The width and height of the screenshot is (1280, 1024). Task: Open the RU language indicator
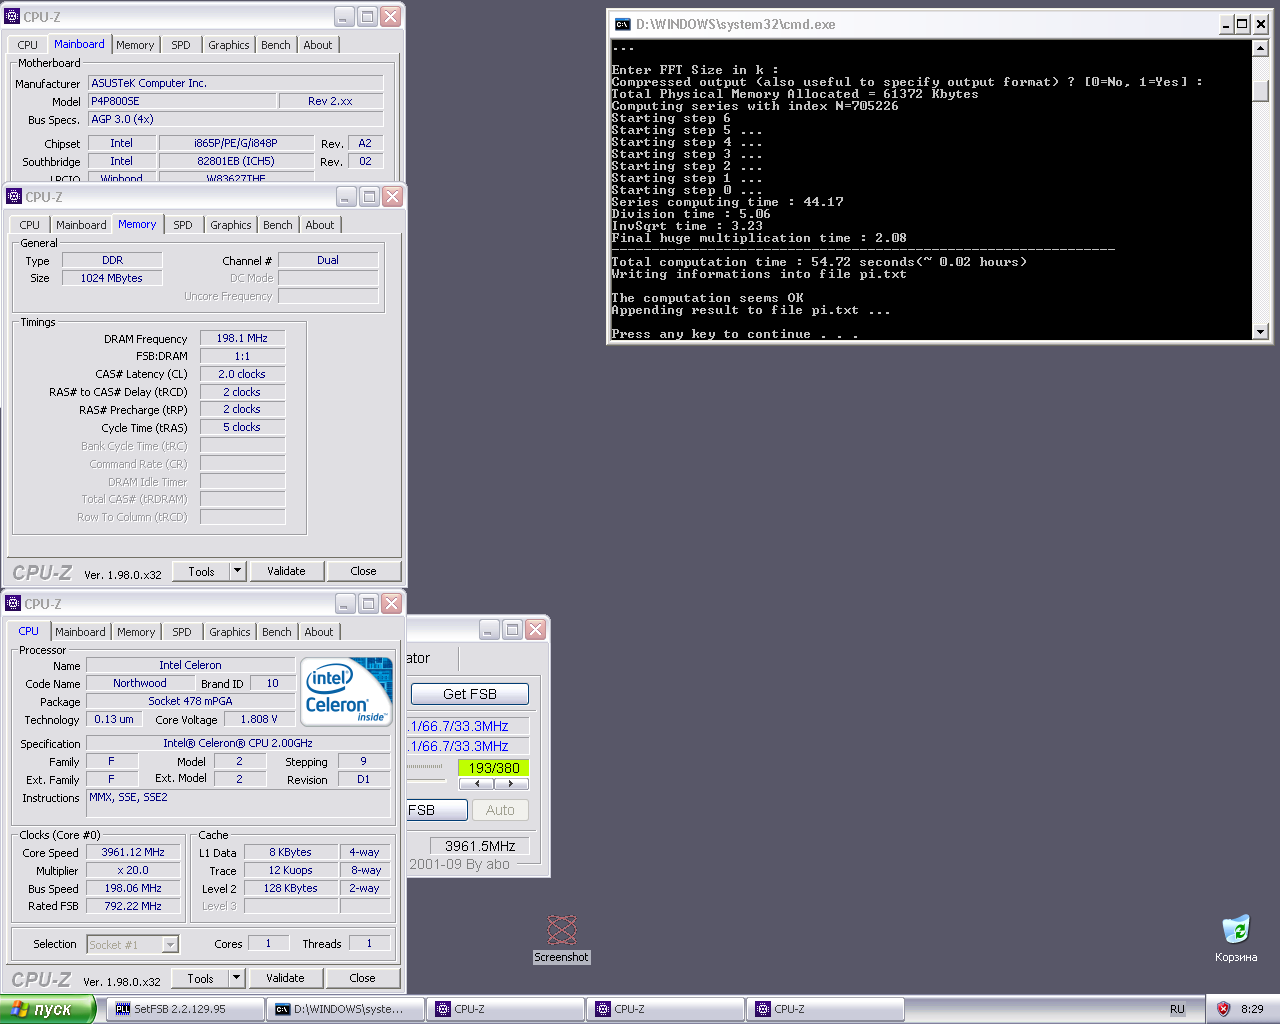[1177, 1009]
